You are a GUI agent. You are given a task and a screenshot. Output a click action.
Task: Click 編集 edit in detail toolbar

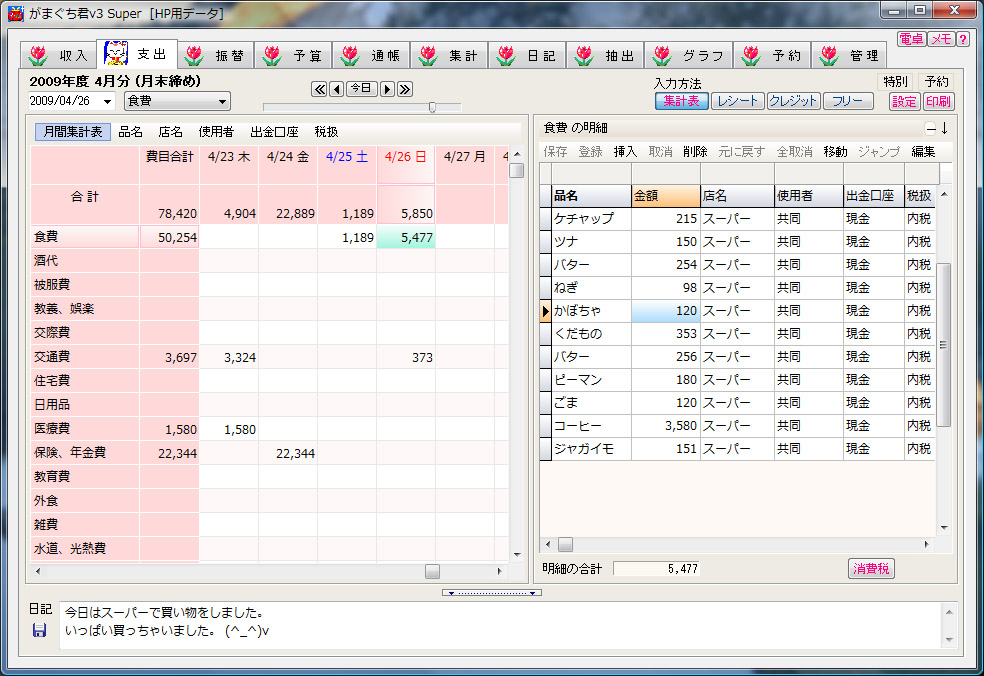[x=923, y=152]
